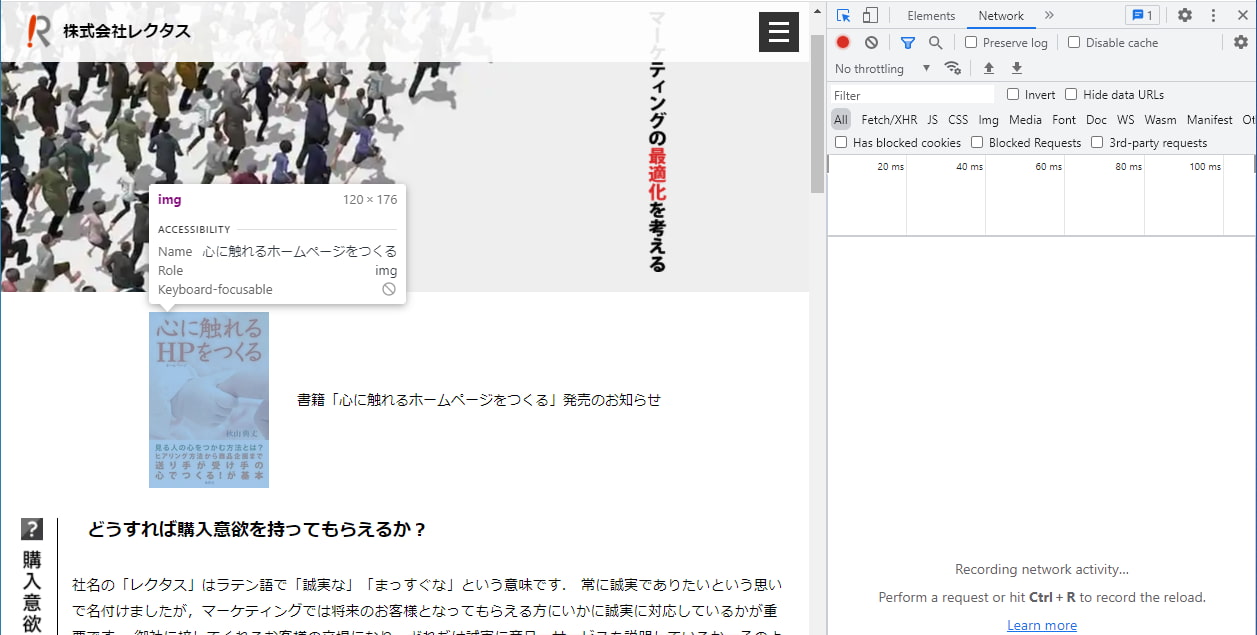Clear the network log

(x=869, y=42)
